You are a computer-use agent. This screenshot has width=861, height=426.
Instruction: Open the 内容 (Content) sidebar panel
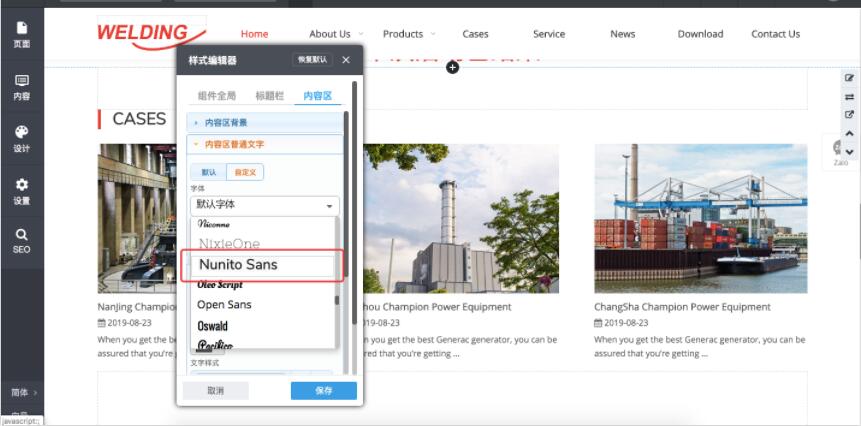[x=21, y=87]
